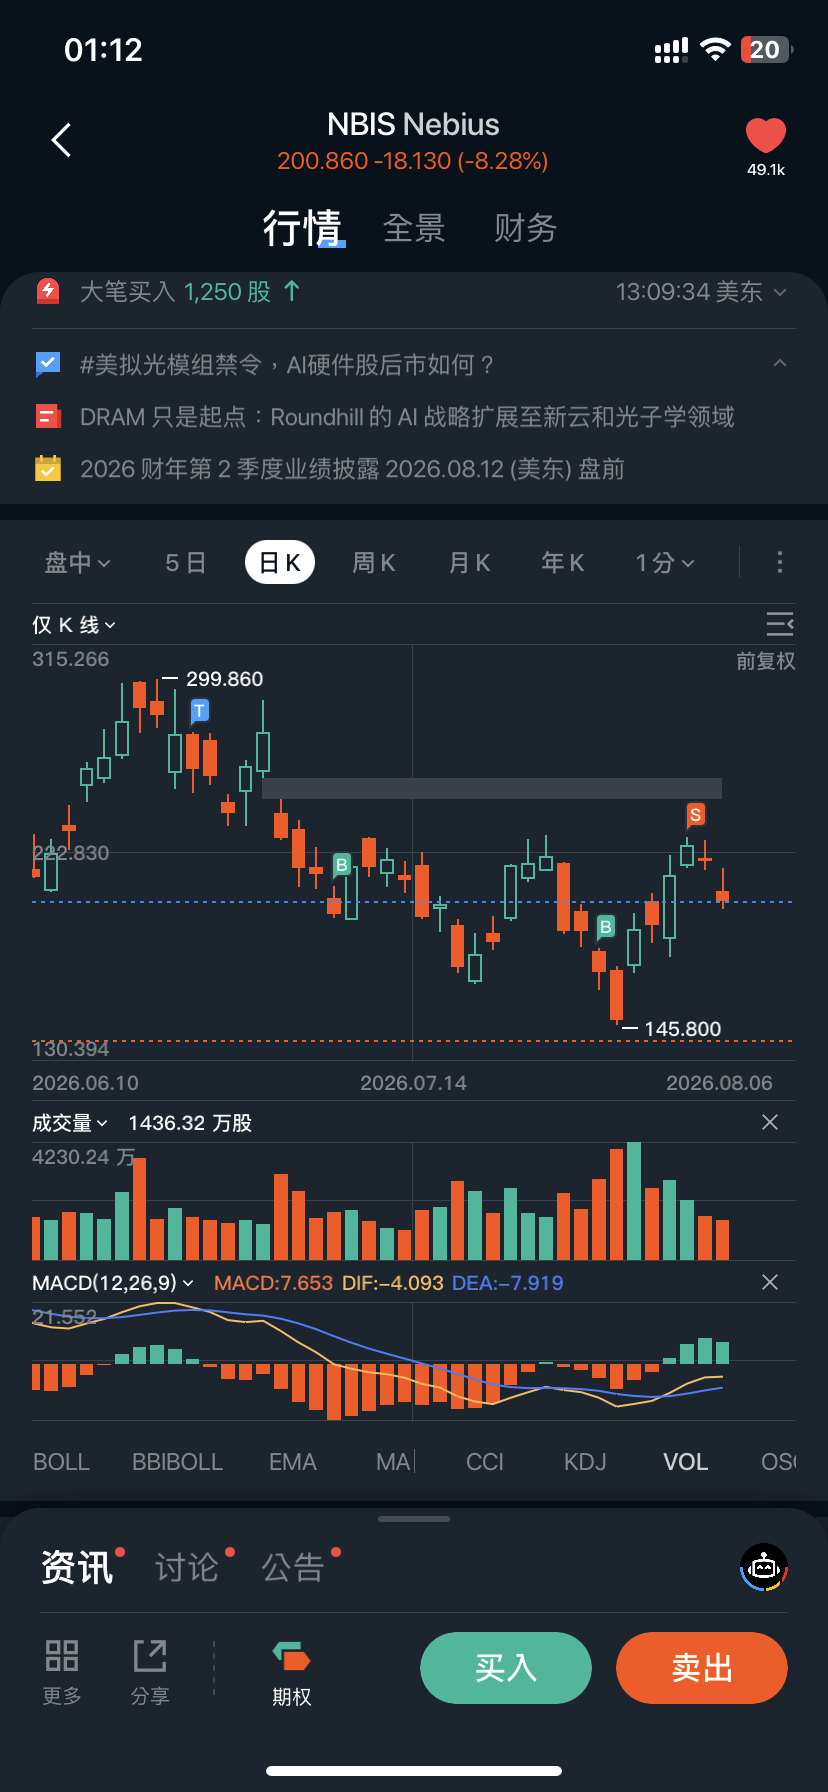Select the 日K chart period
Image resolution: width=828 pixels, height=1792 pixels.
point(280,563)
